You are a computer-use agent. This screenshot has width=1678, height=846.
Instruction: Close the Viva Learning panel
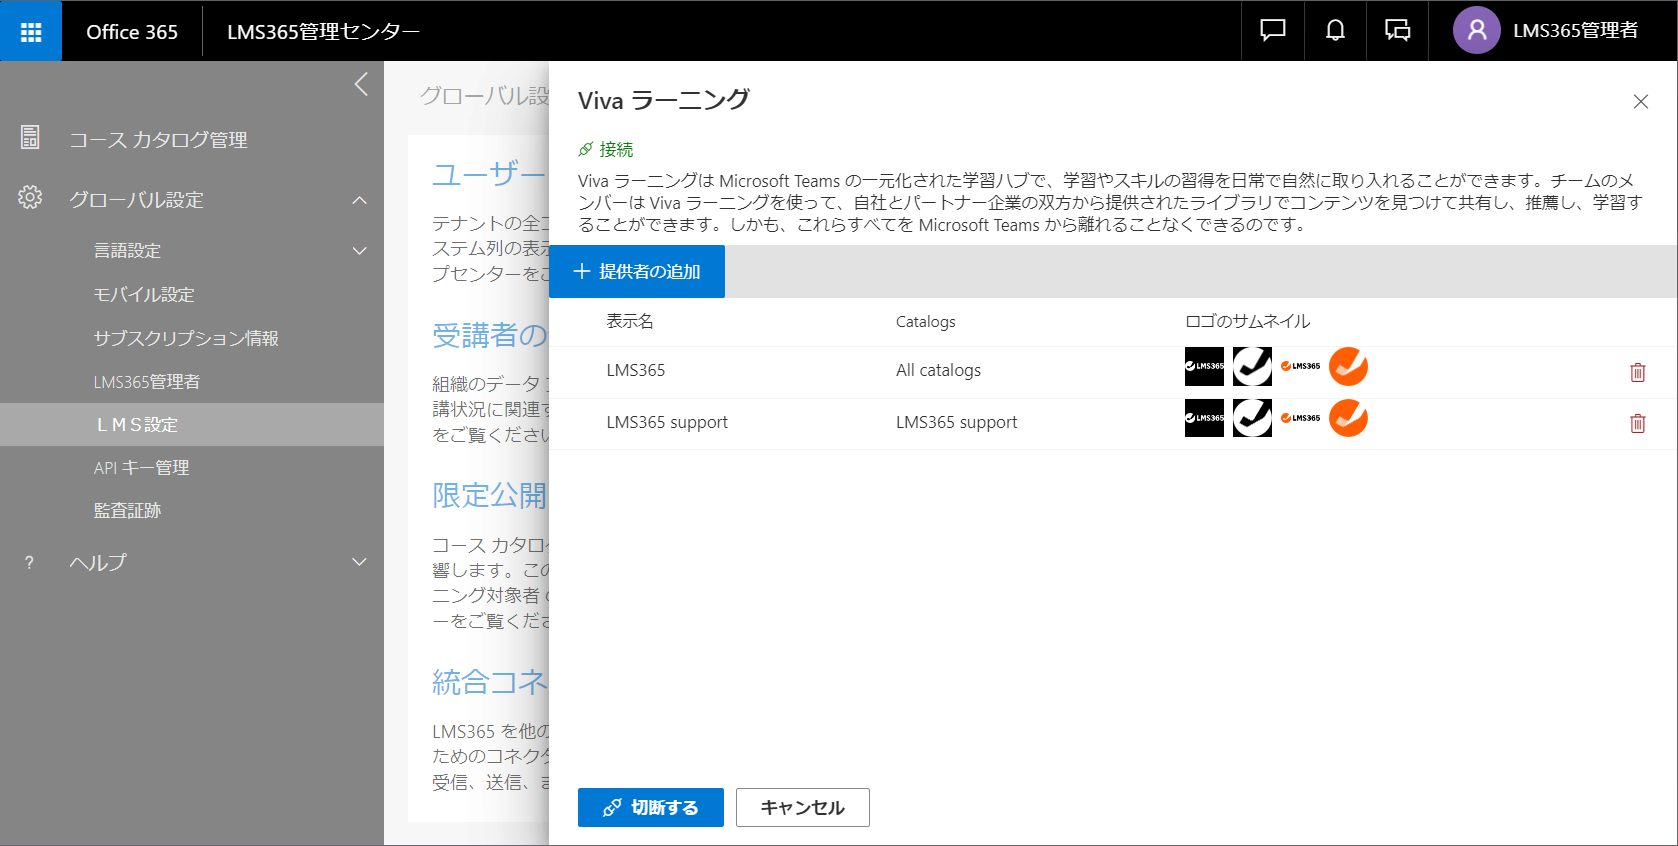[x=1641, y=102]
